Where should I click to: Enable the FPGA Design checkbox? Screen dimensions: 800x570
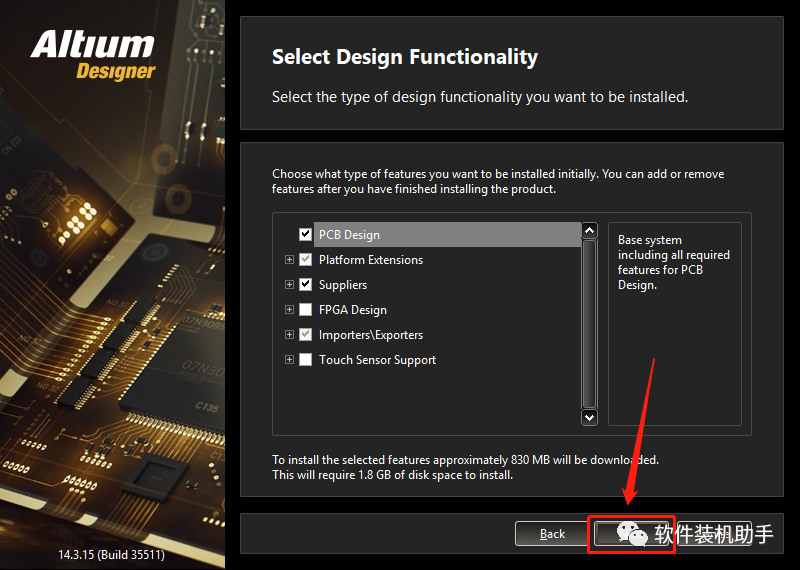coord(305,309)
